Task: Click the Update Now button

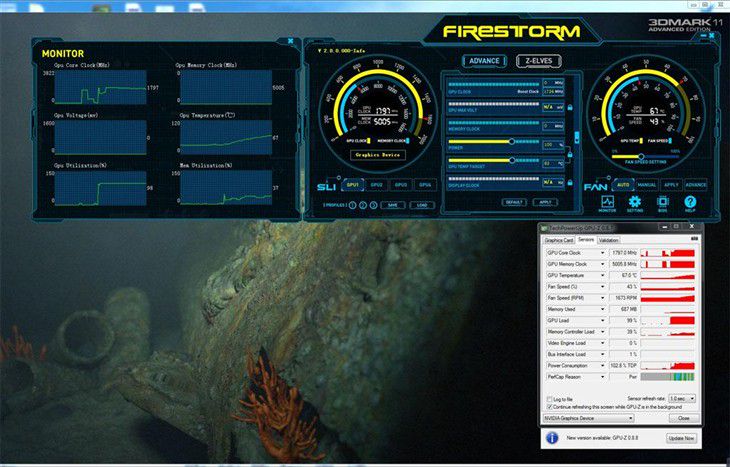Action: [682, 438]
